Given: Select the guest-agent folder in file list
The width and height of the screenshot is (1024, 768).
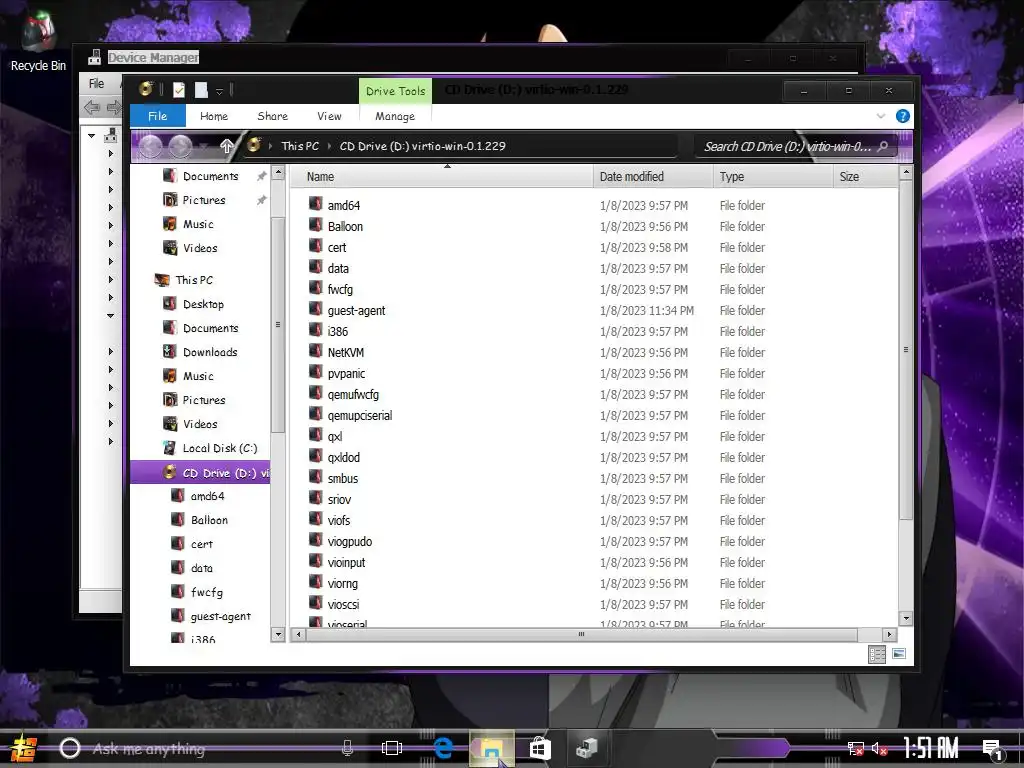Looking at the screenshot, I should 356,311.
